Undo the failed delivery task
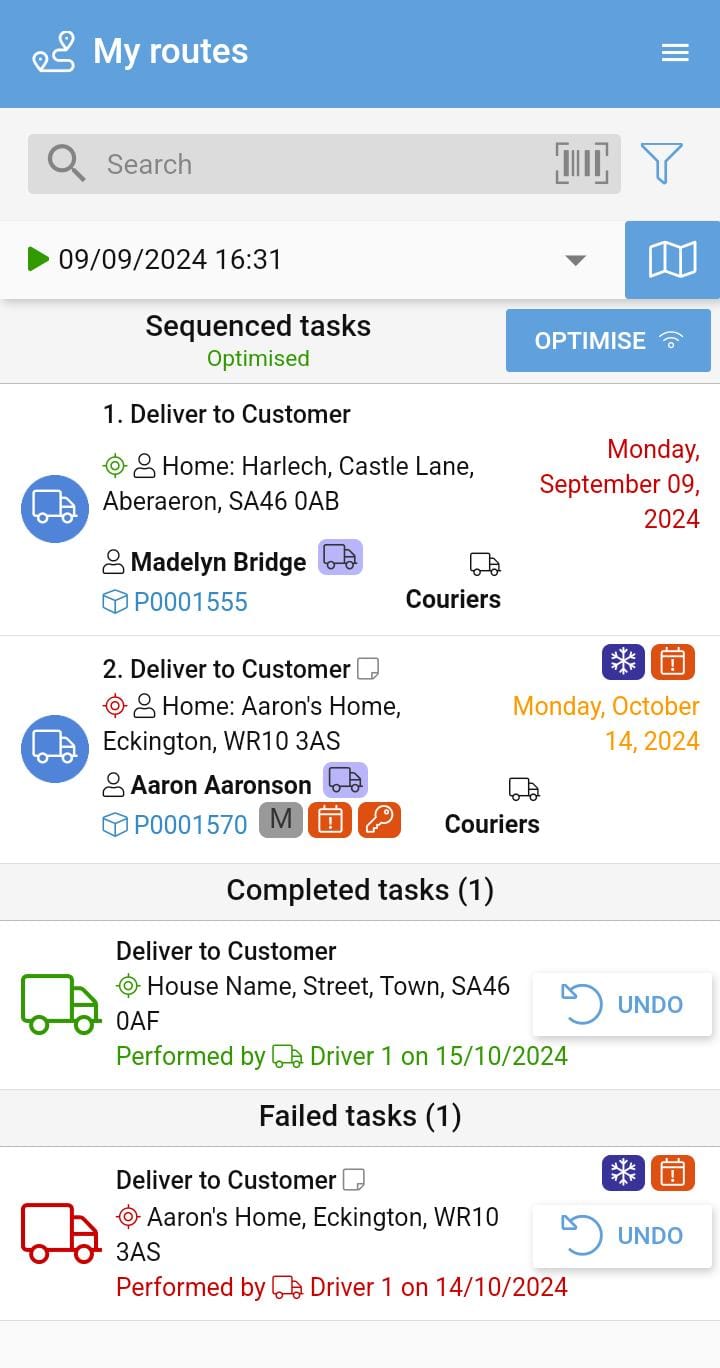This screenshot has height=1368, width=720. click(622, 1236)
